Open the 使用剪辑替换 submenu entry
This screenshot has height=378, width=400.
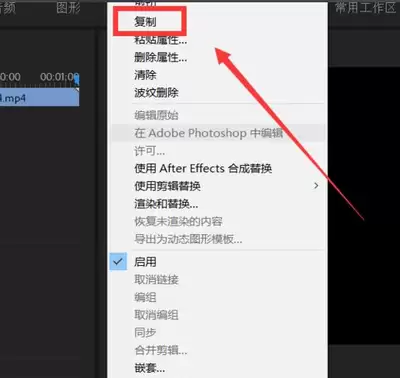click(218, 186)
